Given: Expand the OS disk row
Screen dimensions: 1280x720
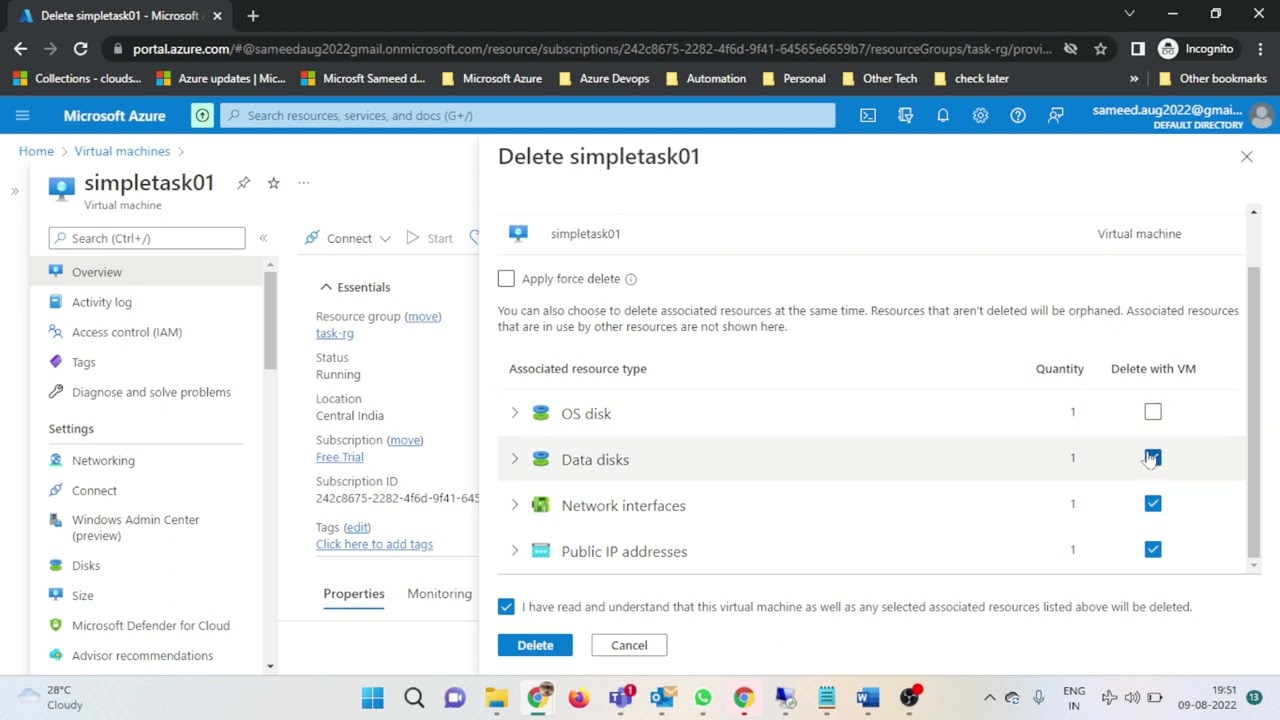Looking at the screenshot, I should (515, 413).
